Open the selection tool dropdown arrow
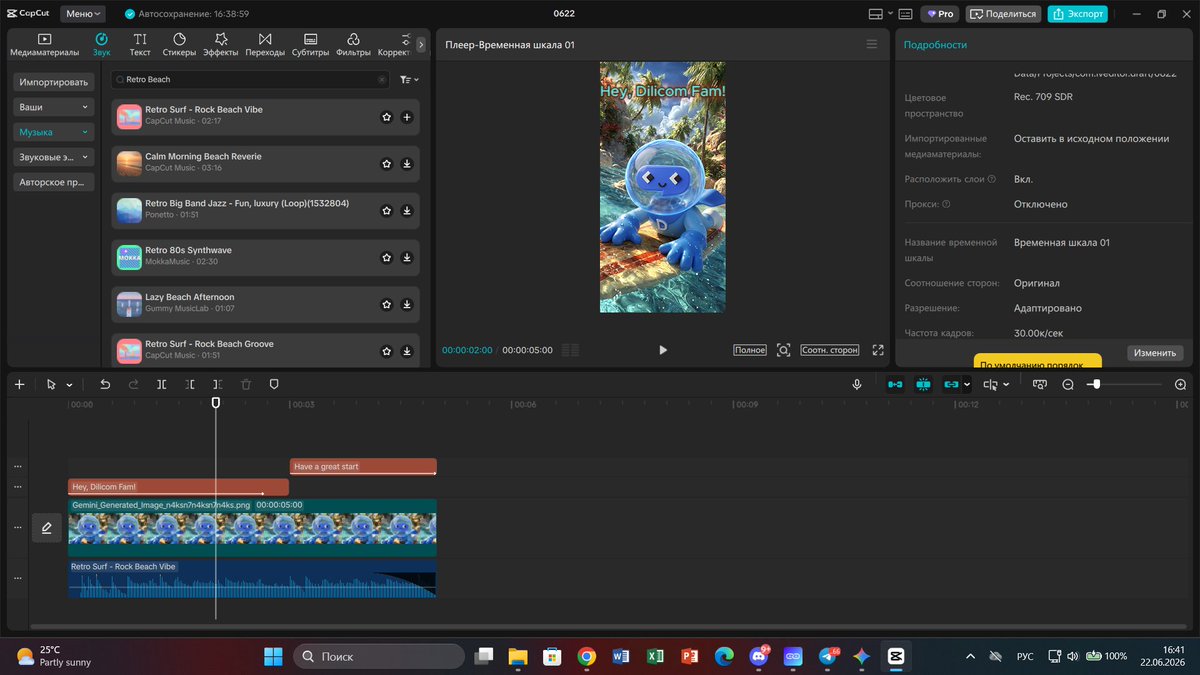This screenshot has height=675, width=1200. 69,385
